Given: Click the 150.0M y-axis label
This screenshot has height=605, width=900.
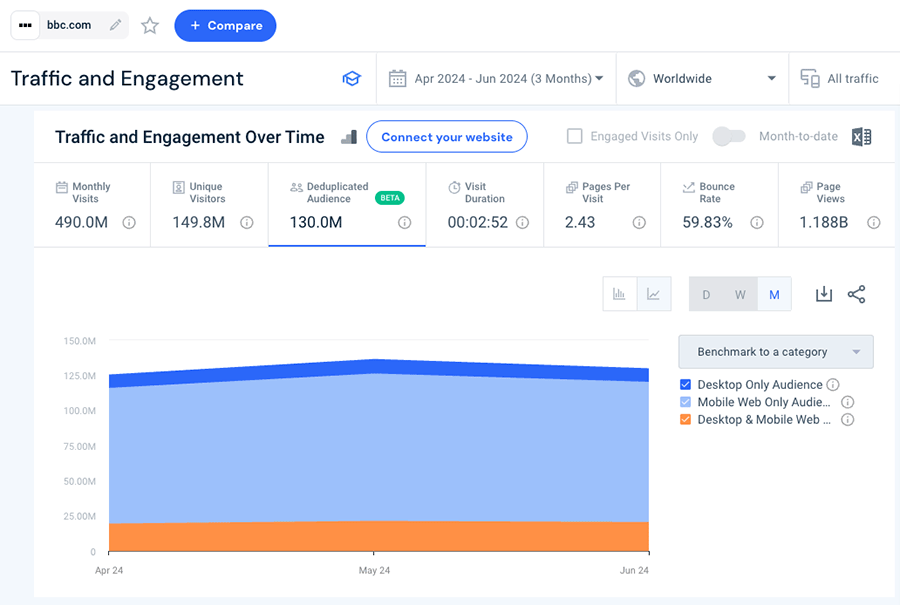Looking at the screenshot, I should [x=80, y=341].
